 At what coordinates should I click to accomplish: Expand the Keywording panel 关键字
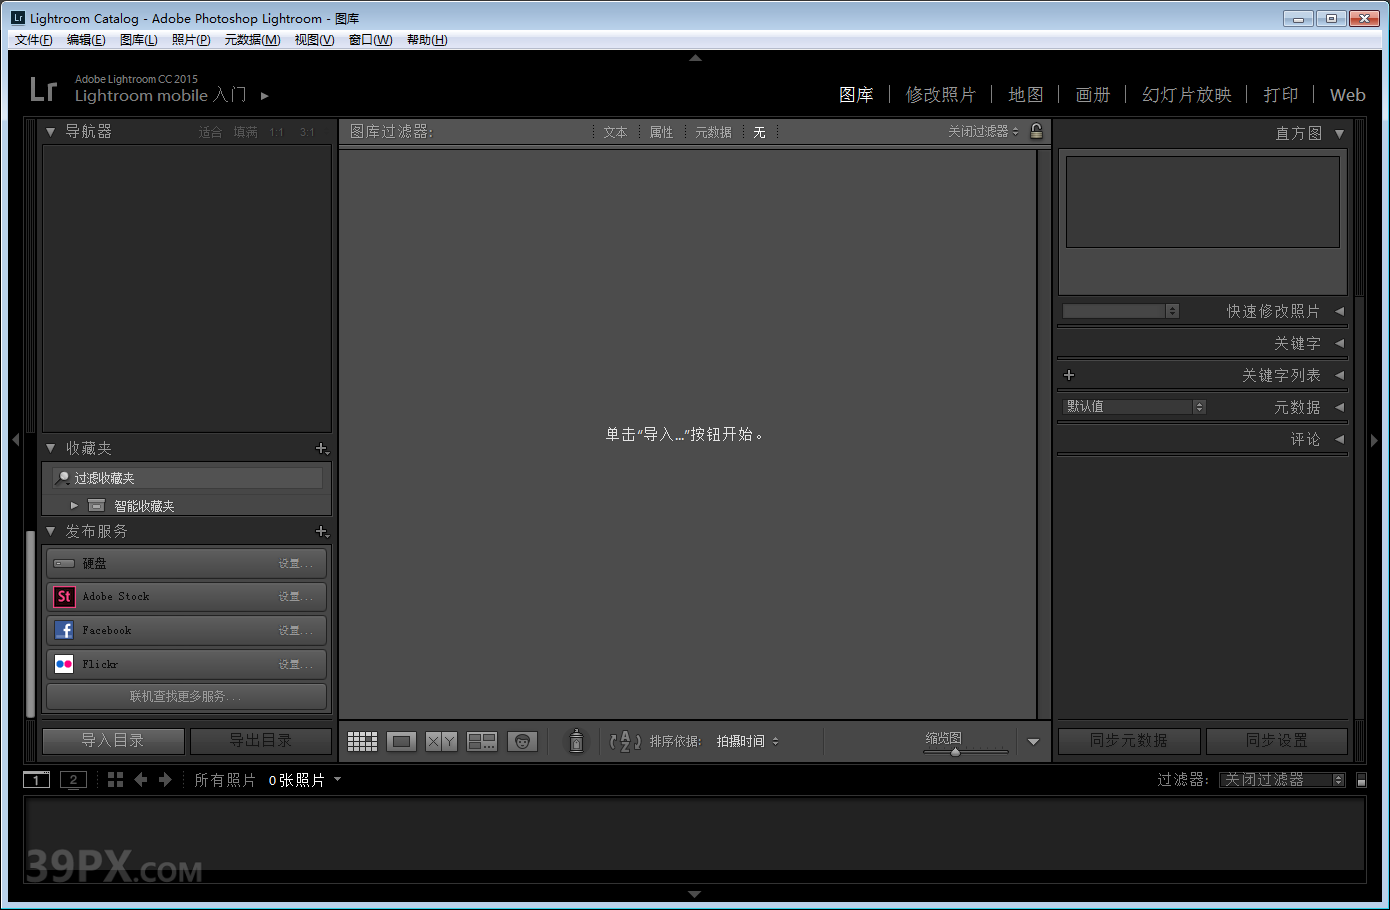pos(1339,343)
